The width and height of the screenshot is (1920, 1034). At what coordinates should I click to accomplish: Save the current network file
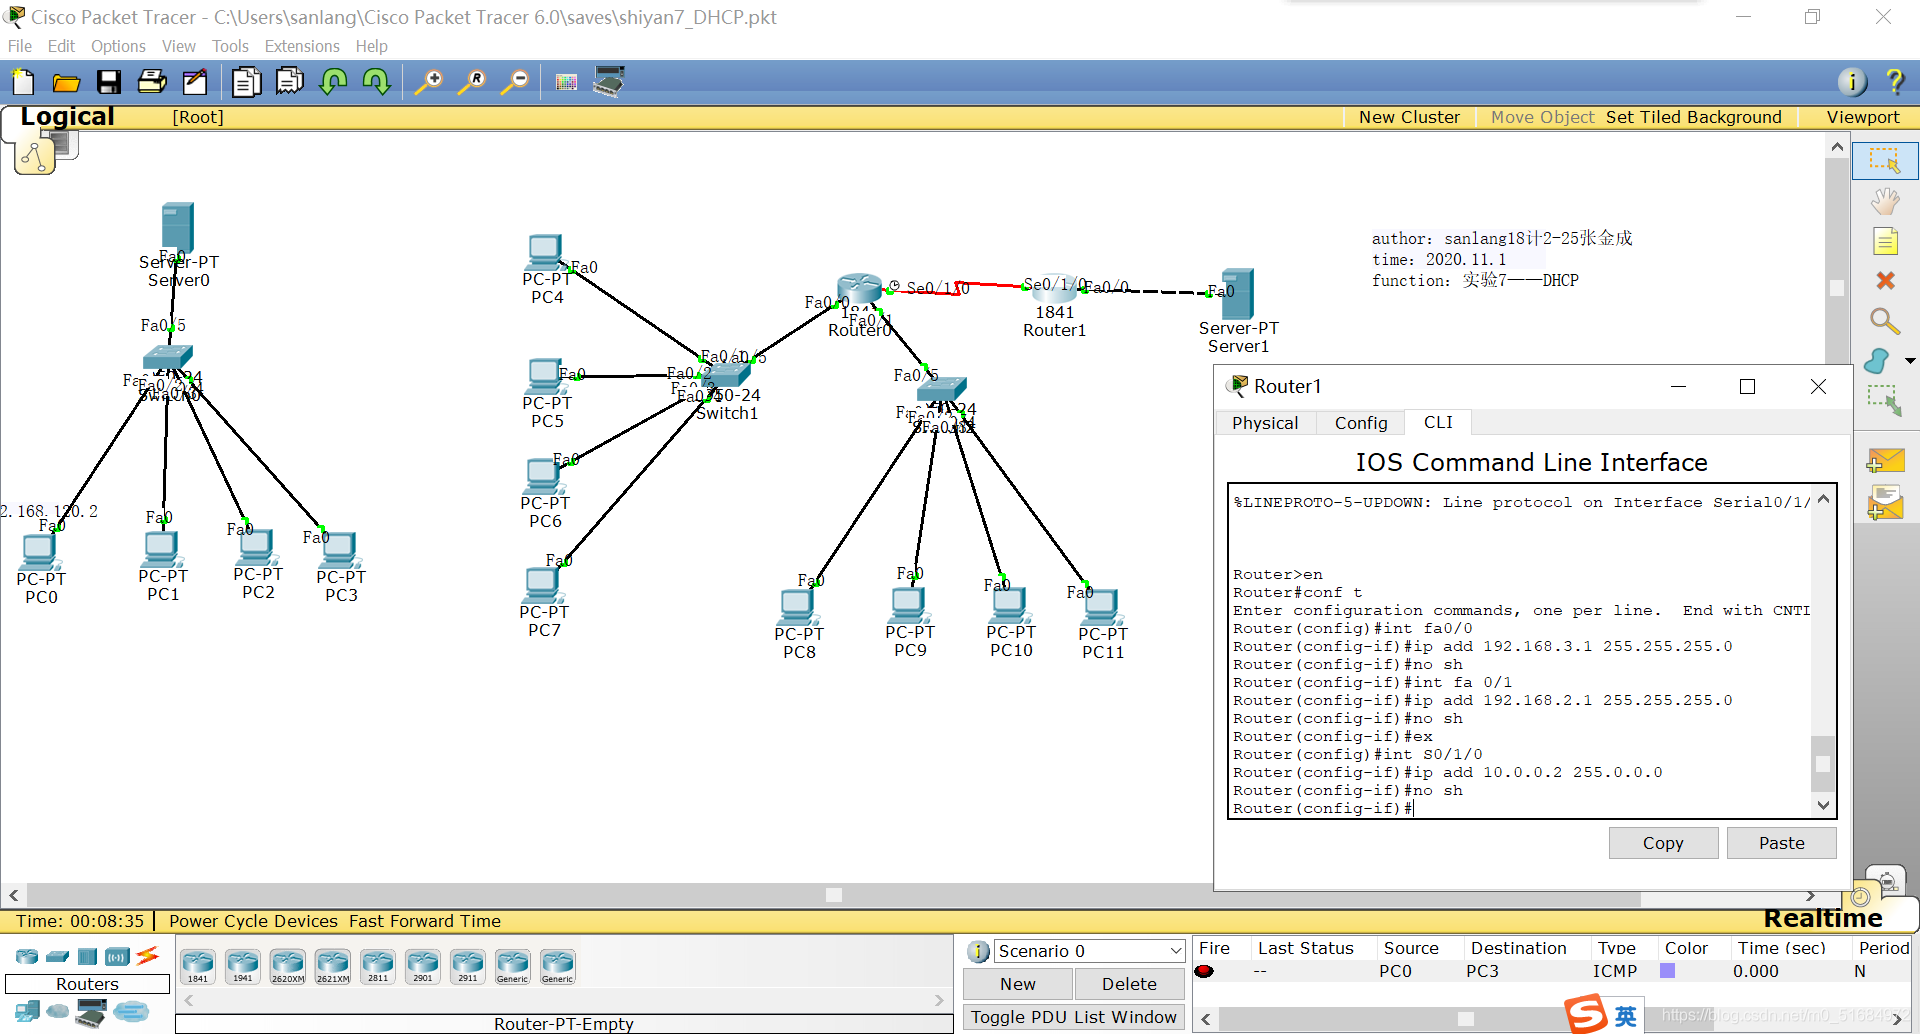tap(109, 82)
